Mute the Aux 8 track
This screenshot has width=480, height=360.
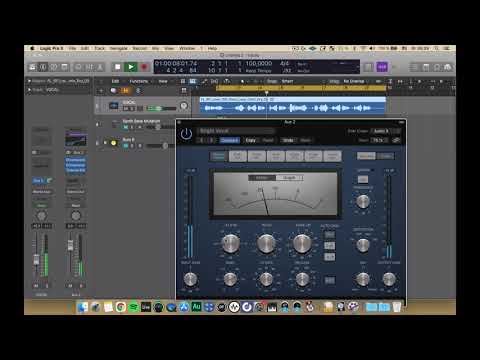pos(126,146)
